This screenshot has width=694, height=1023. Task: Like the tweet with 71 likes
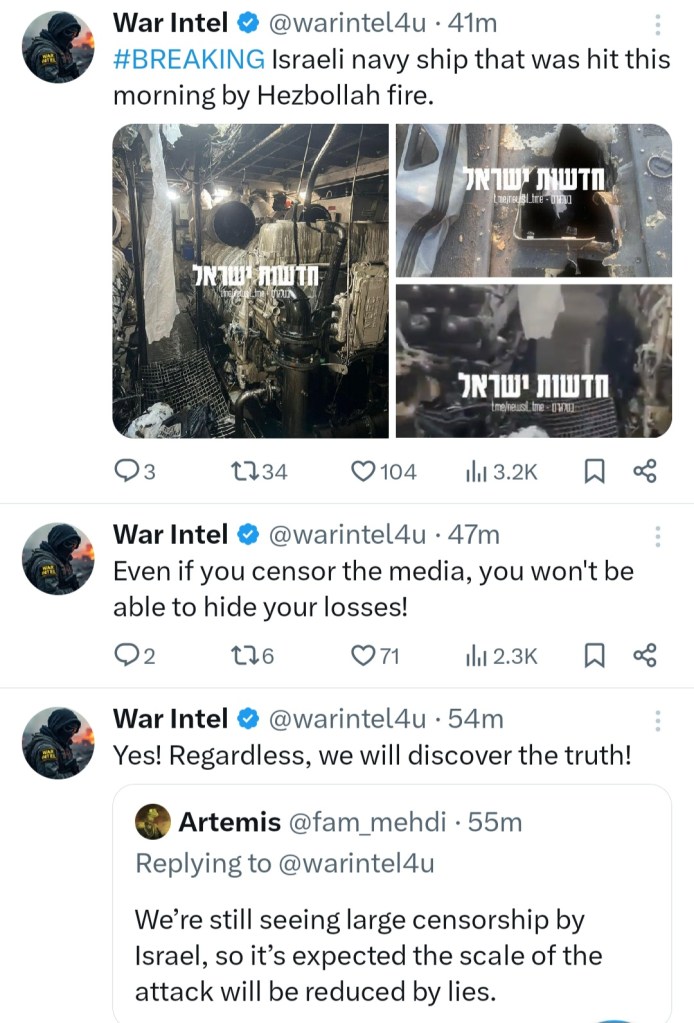[361, 655]
